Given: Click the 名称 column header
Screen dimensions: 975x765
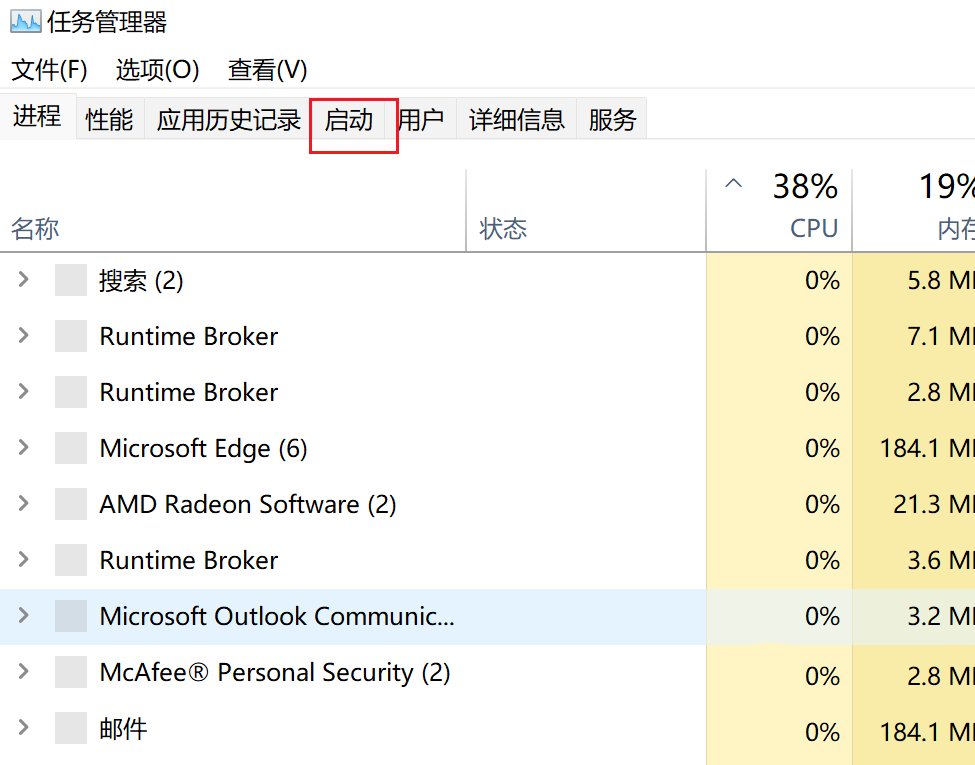Looking at the screenshot, I should (x=35, y=228).
